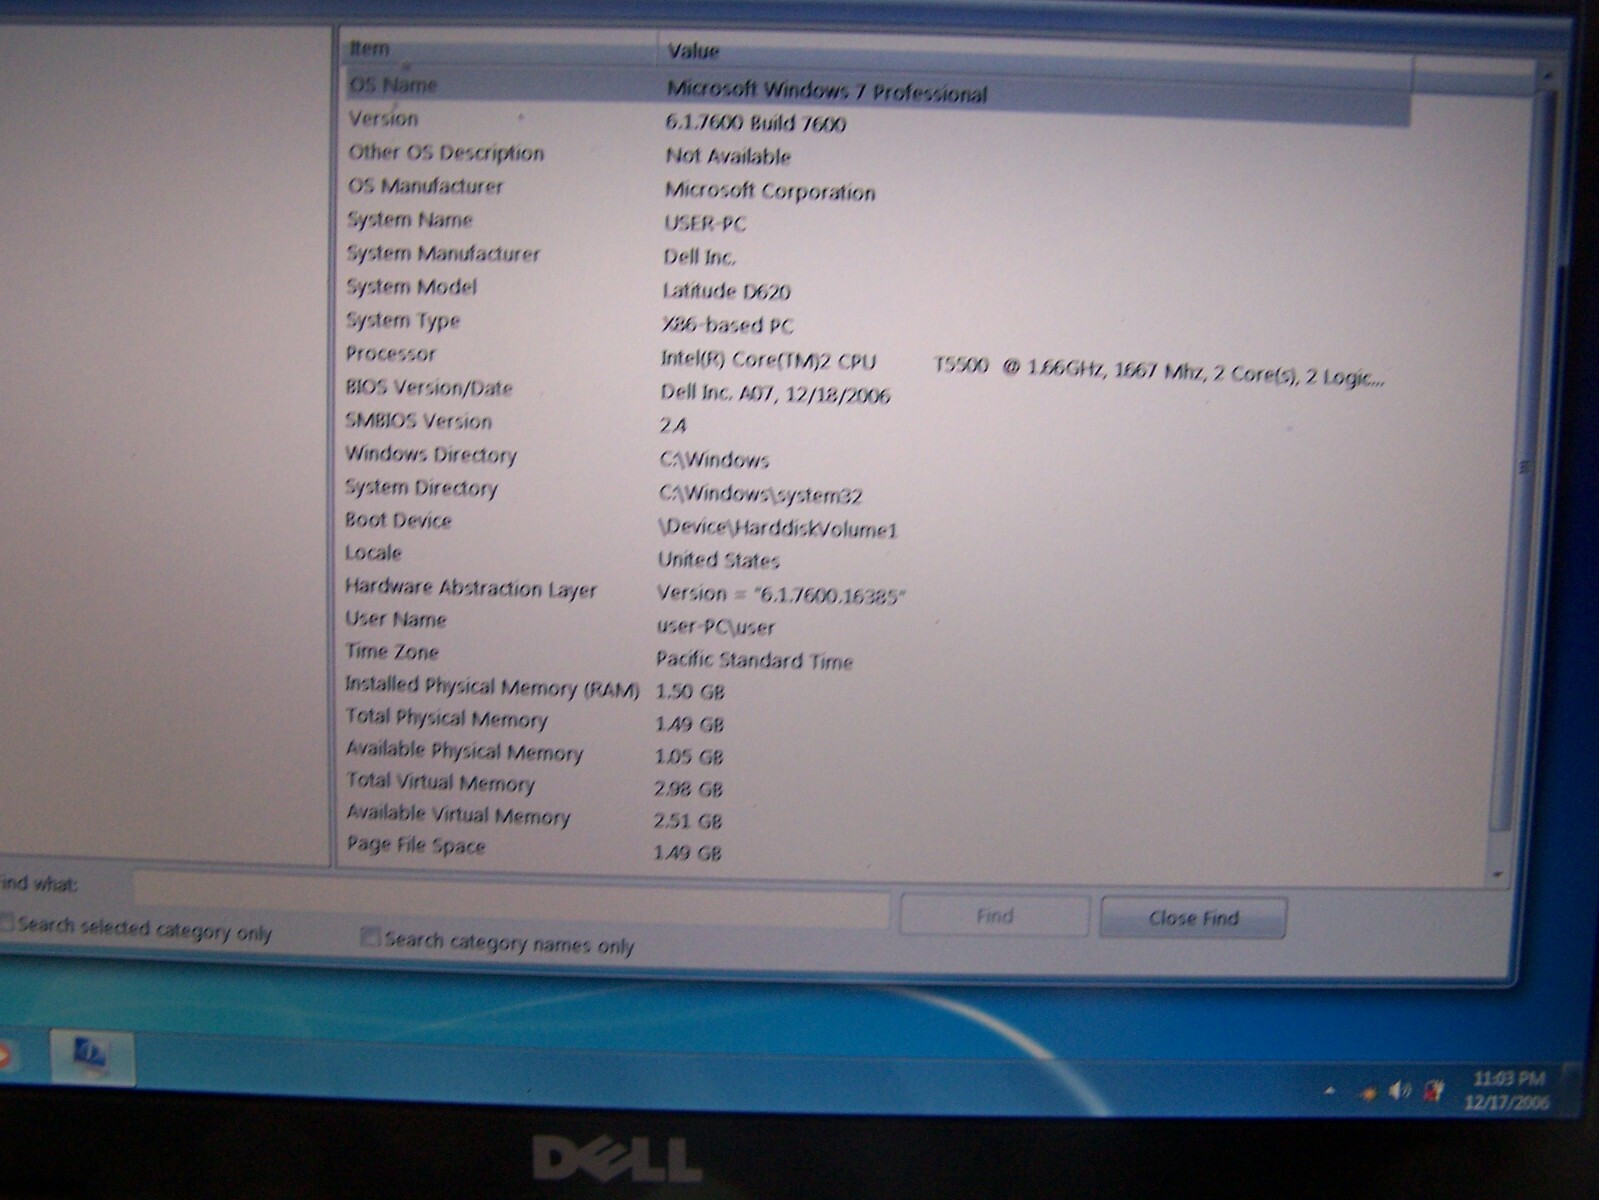This screenshot has width=1599, height=1200.
Task: Tick 'Search selected category only' checkbox
Action: [6, 923]
